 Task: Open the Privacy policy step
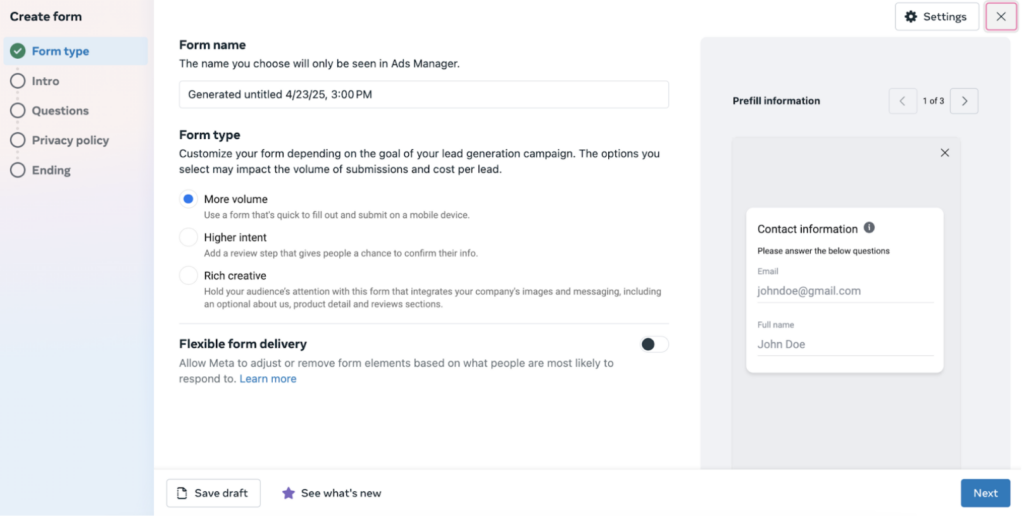[71, 140]
